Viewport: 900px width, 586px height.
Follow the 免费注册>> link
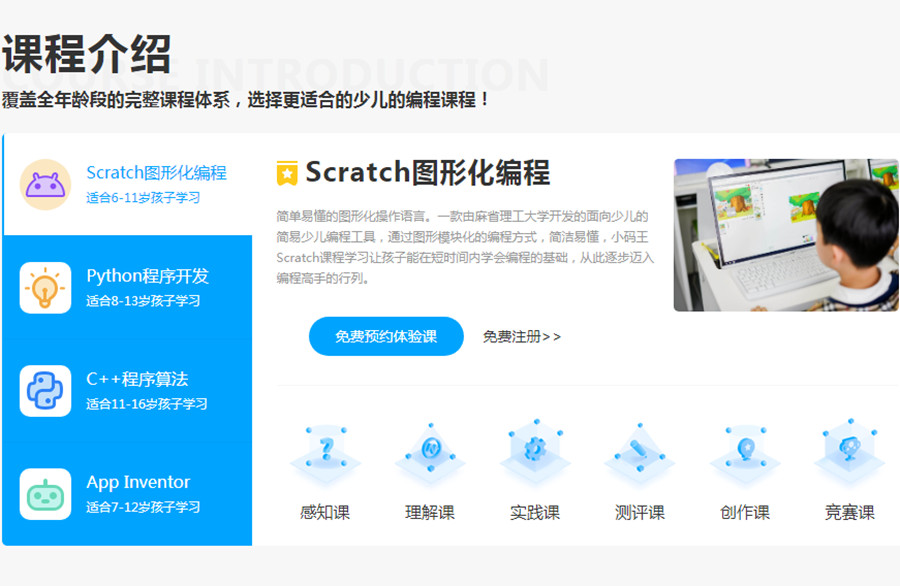pyautogui.click(x=522, y=337)
